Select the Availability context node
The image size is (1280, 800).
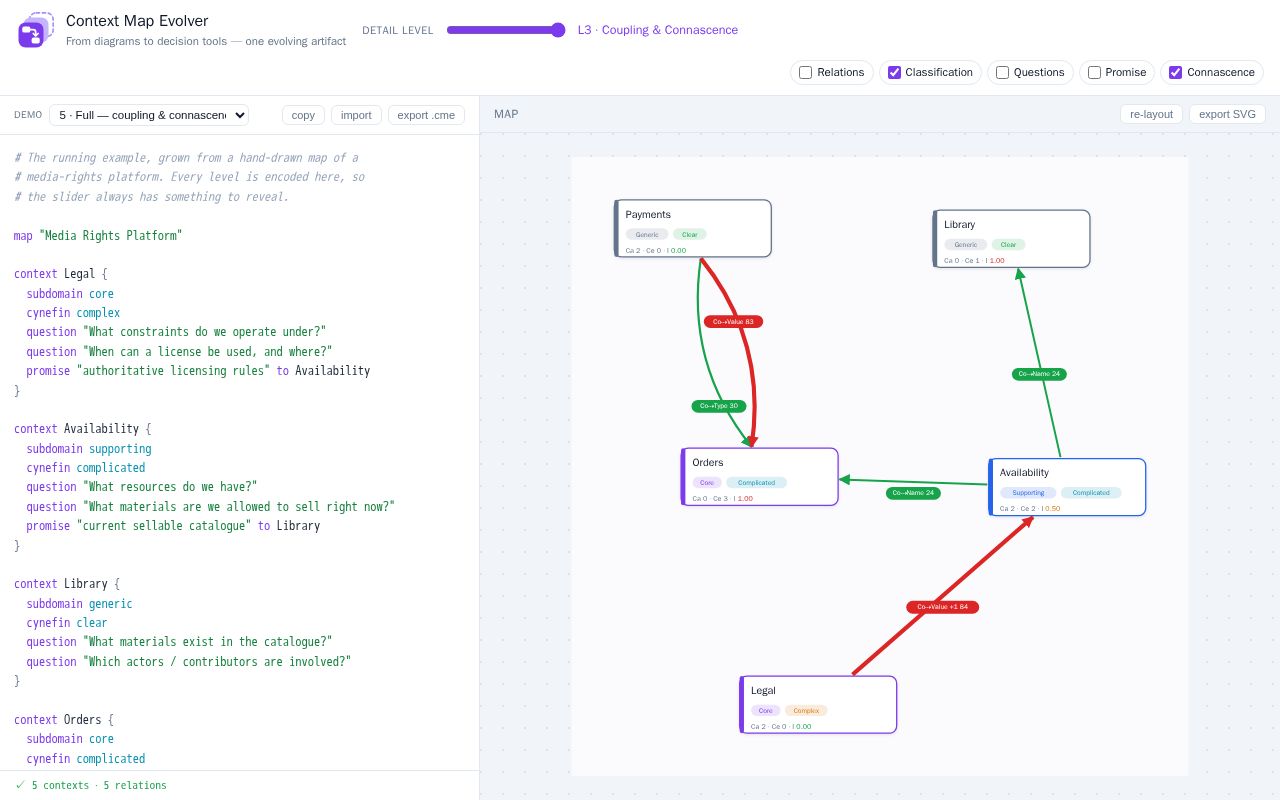pyautogui.click(x=1067, y=487)
